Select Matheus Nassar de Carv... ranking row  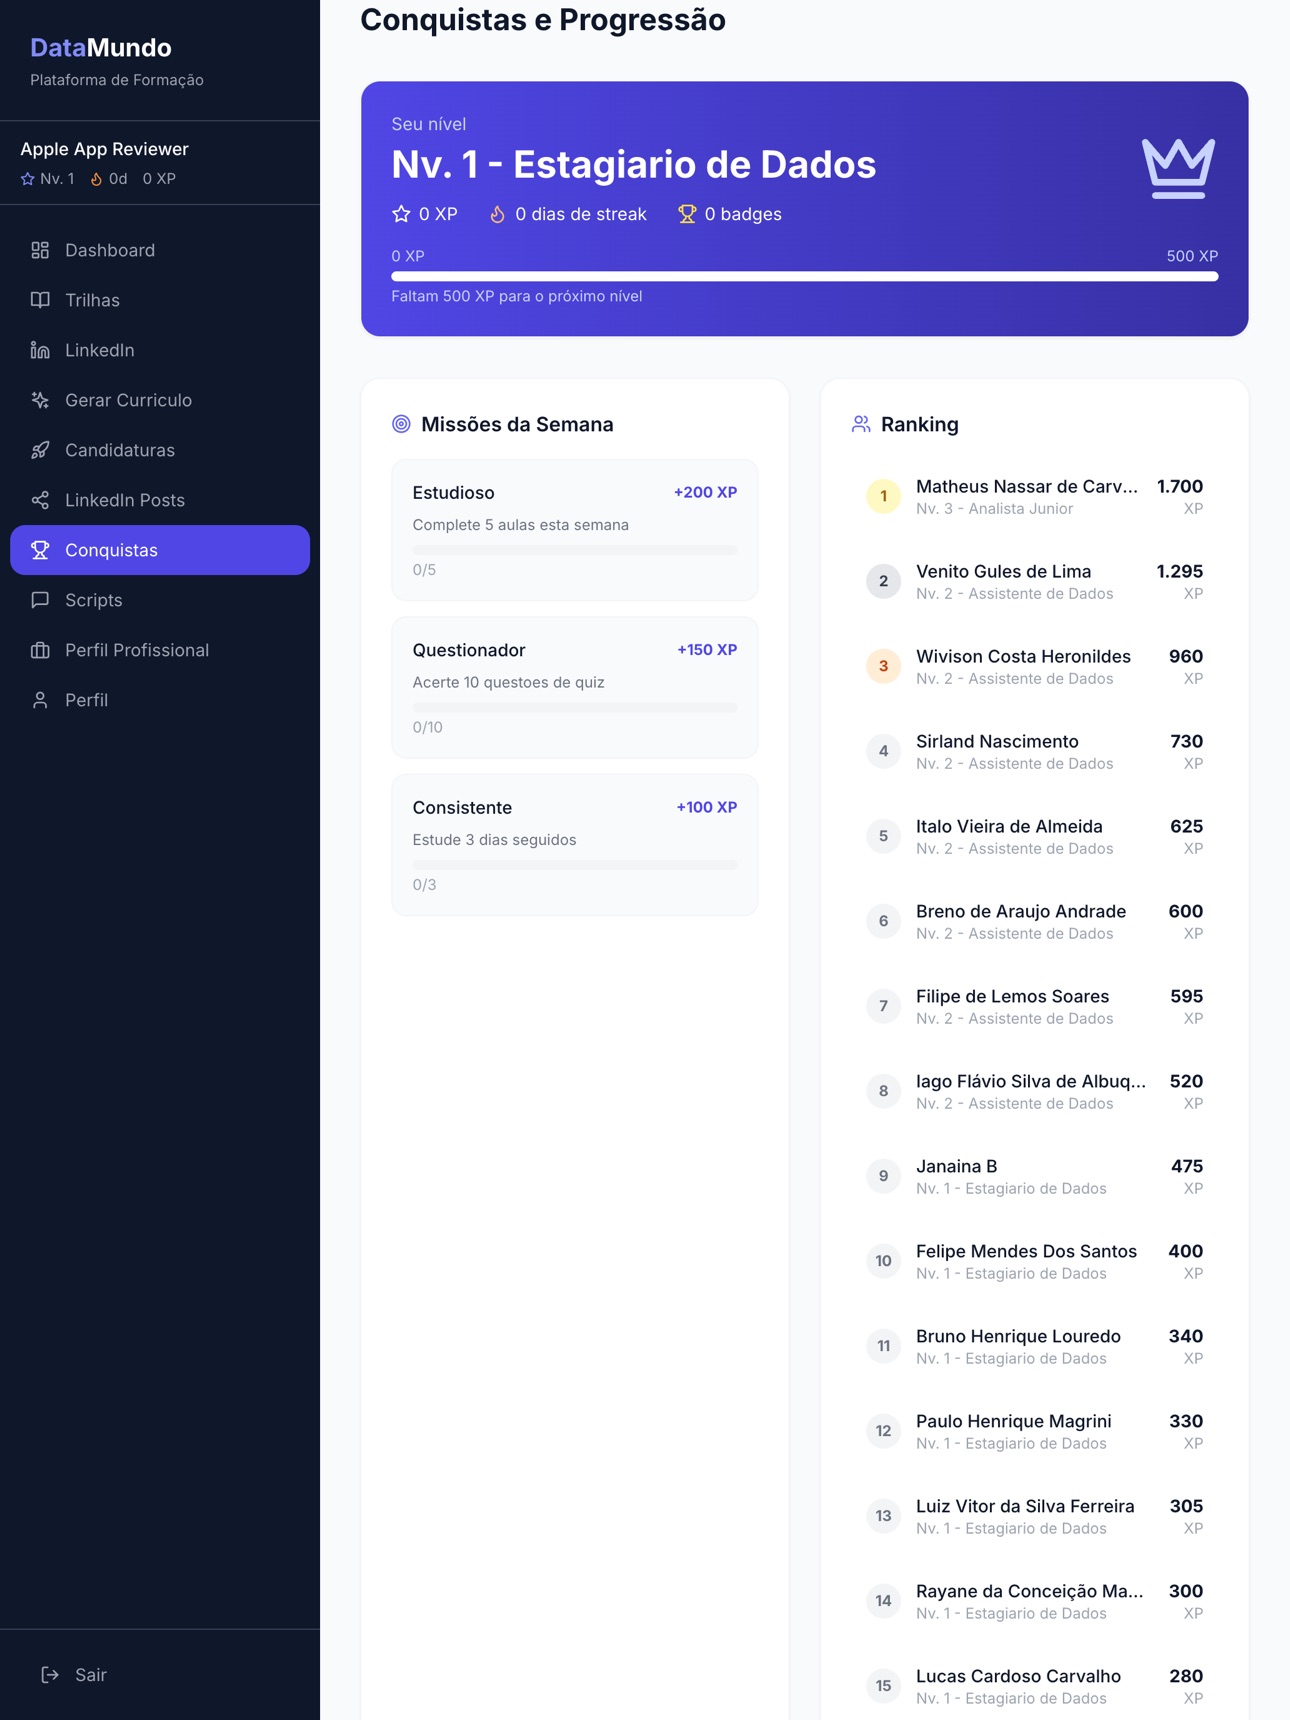click(x=1034, y=496)
